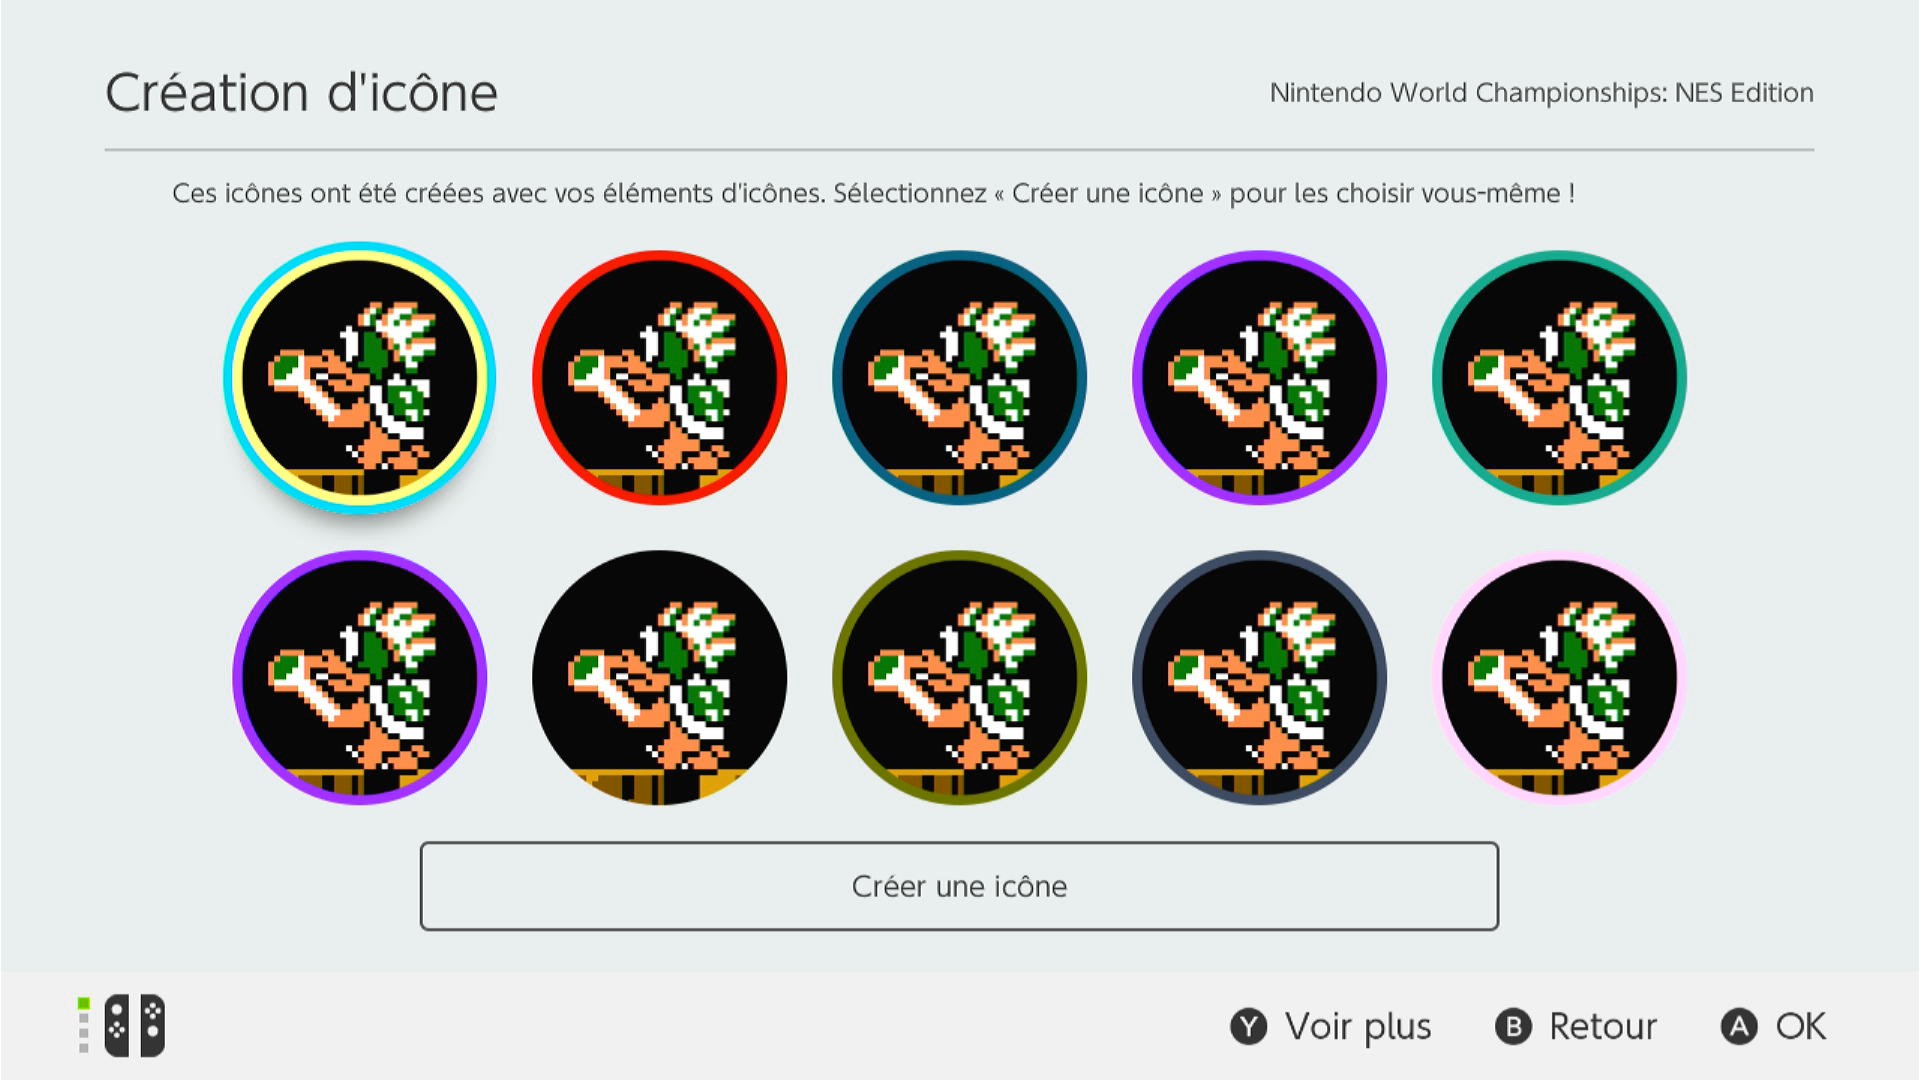Choose the red-bordered Bowser icon
Image resolution: width=1920 pixels, height=1080 pixels.
(x=659, y=378)
